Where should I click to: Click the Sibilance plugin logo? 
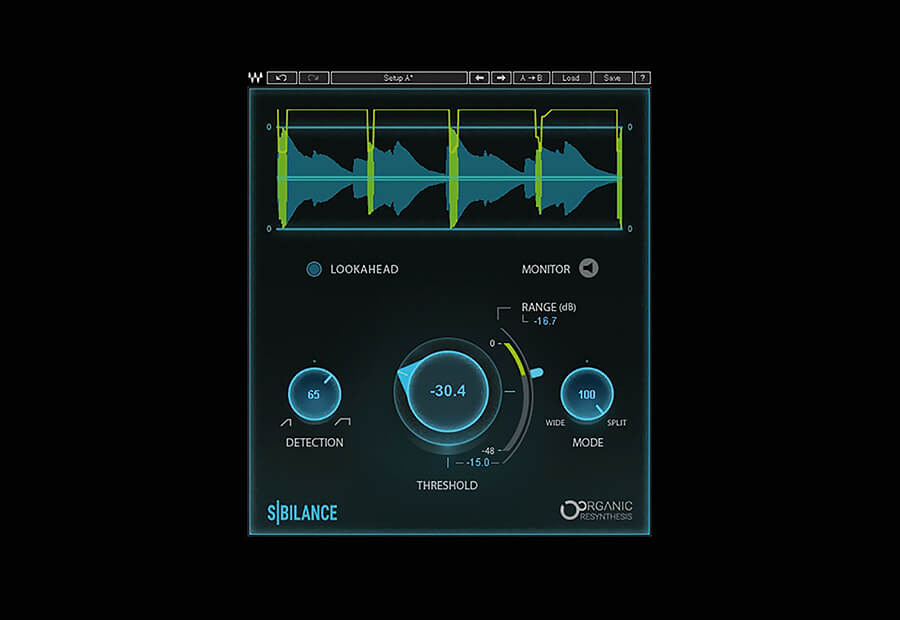point(302,513)
